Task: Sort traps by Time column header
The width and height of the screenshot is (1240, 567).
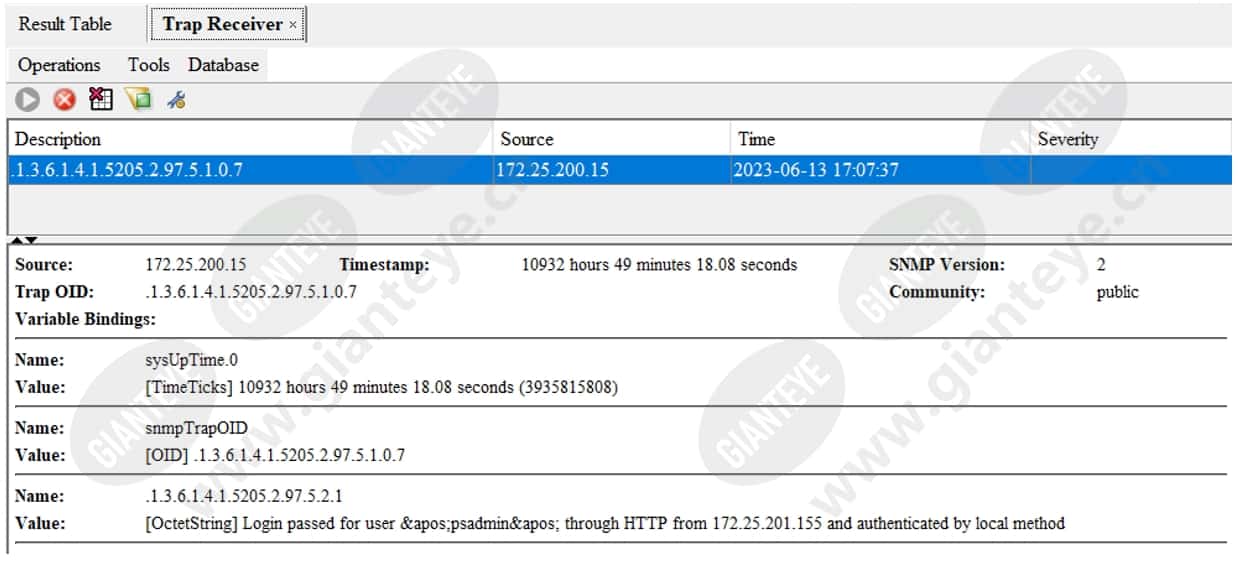Action: click(x=881, y=139)
